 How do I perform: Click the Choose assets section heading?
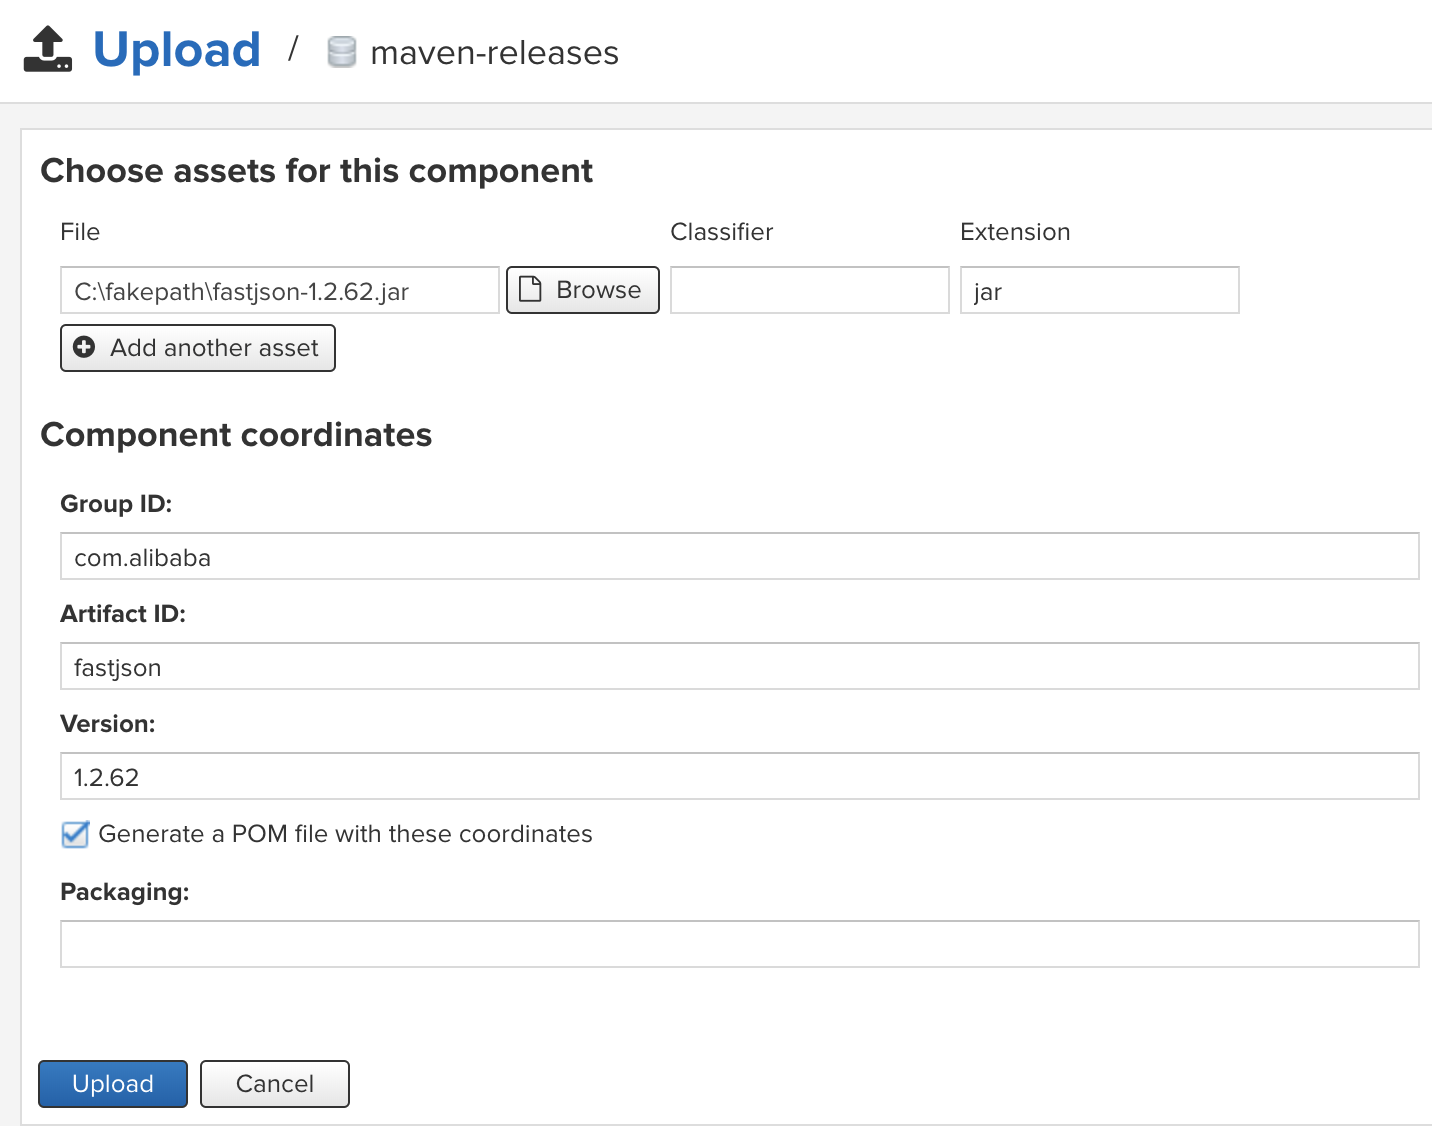(316, 171)
